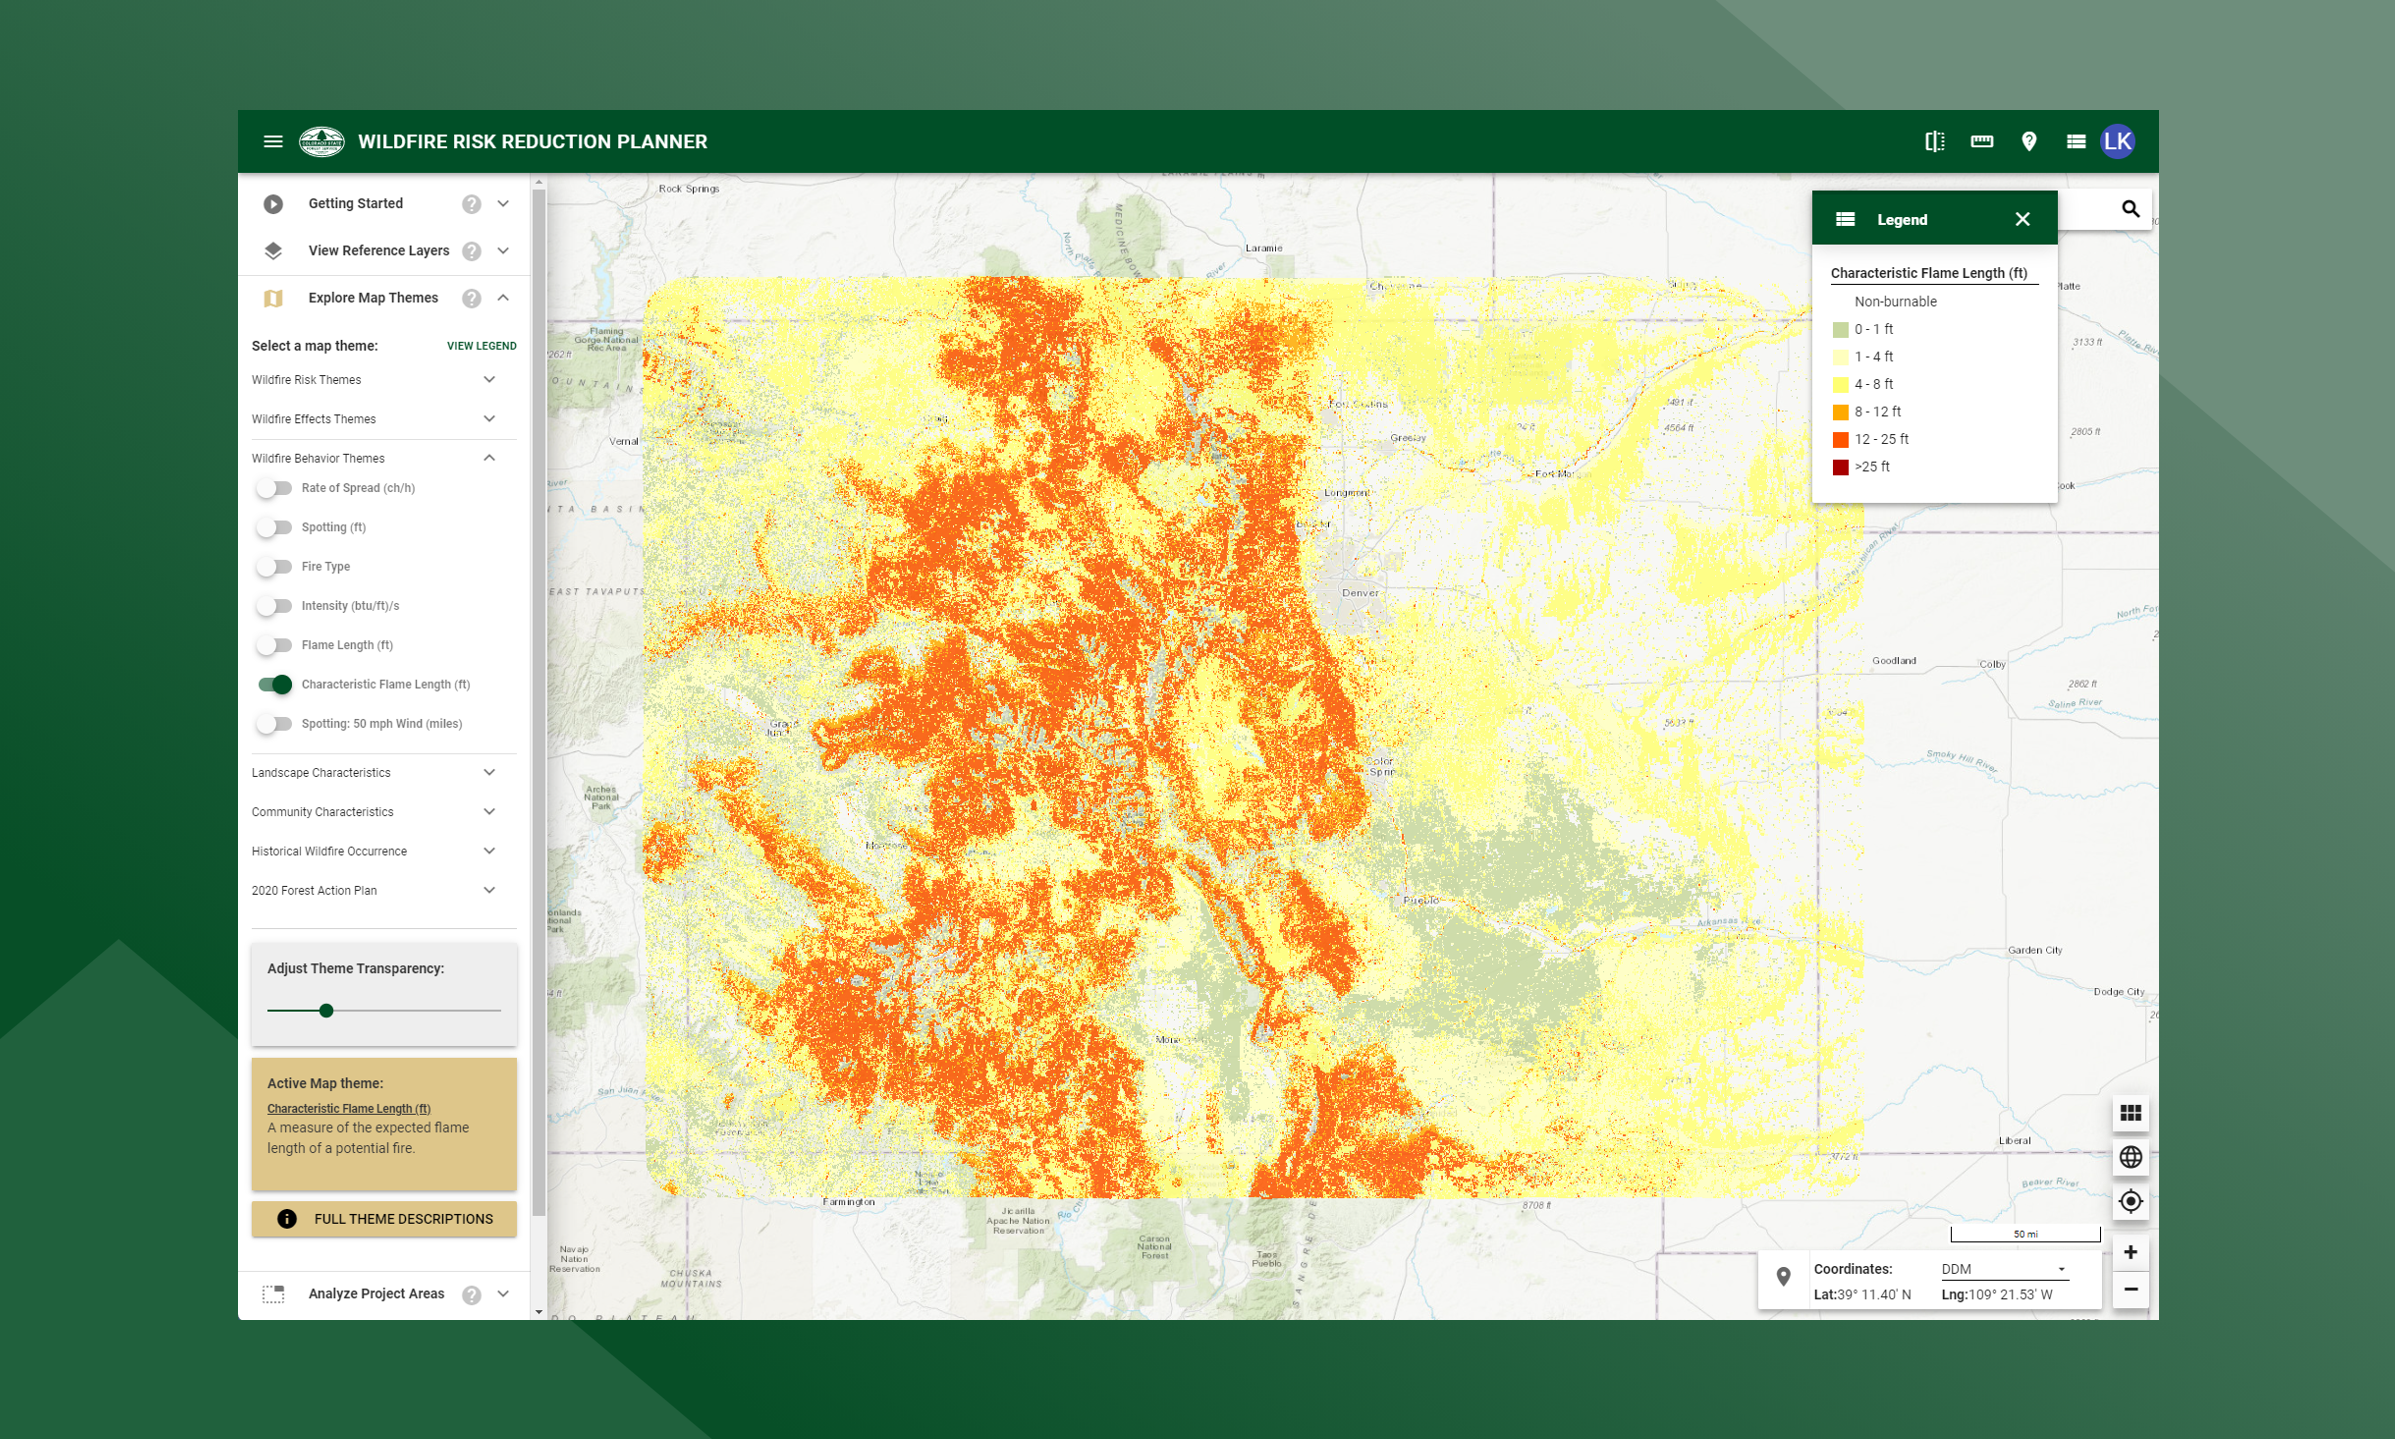Click the info icon on Full Theme Descriptions
Screen dimensions: 2395x1439
[x=287, y=1219]
